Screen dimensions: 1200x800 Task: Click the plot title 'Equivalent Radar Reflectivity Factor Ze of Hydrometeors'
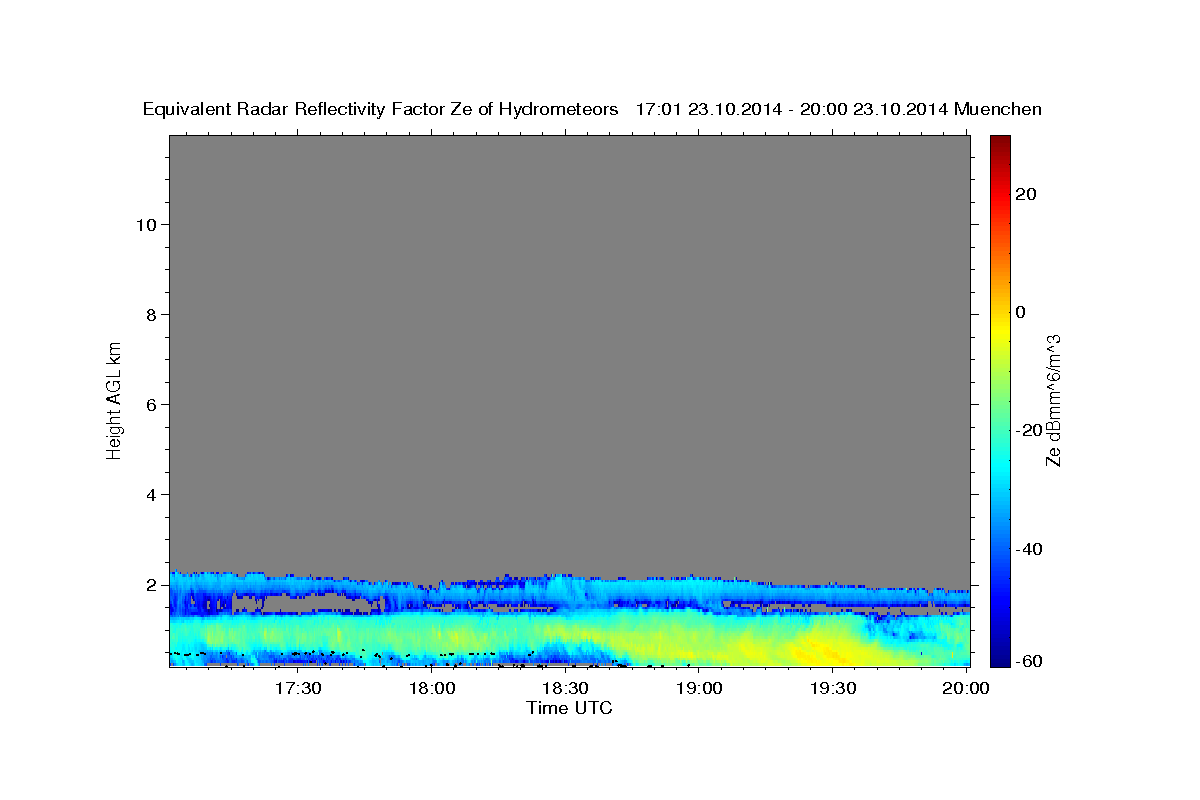coord(381,109)
